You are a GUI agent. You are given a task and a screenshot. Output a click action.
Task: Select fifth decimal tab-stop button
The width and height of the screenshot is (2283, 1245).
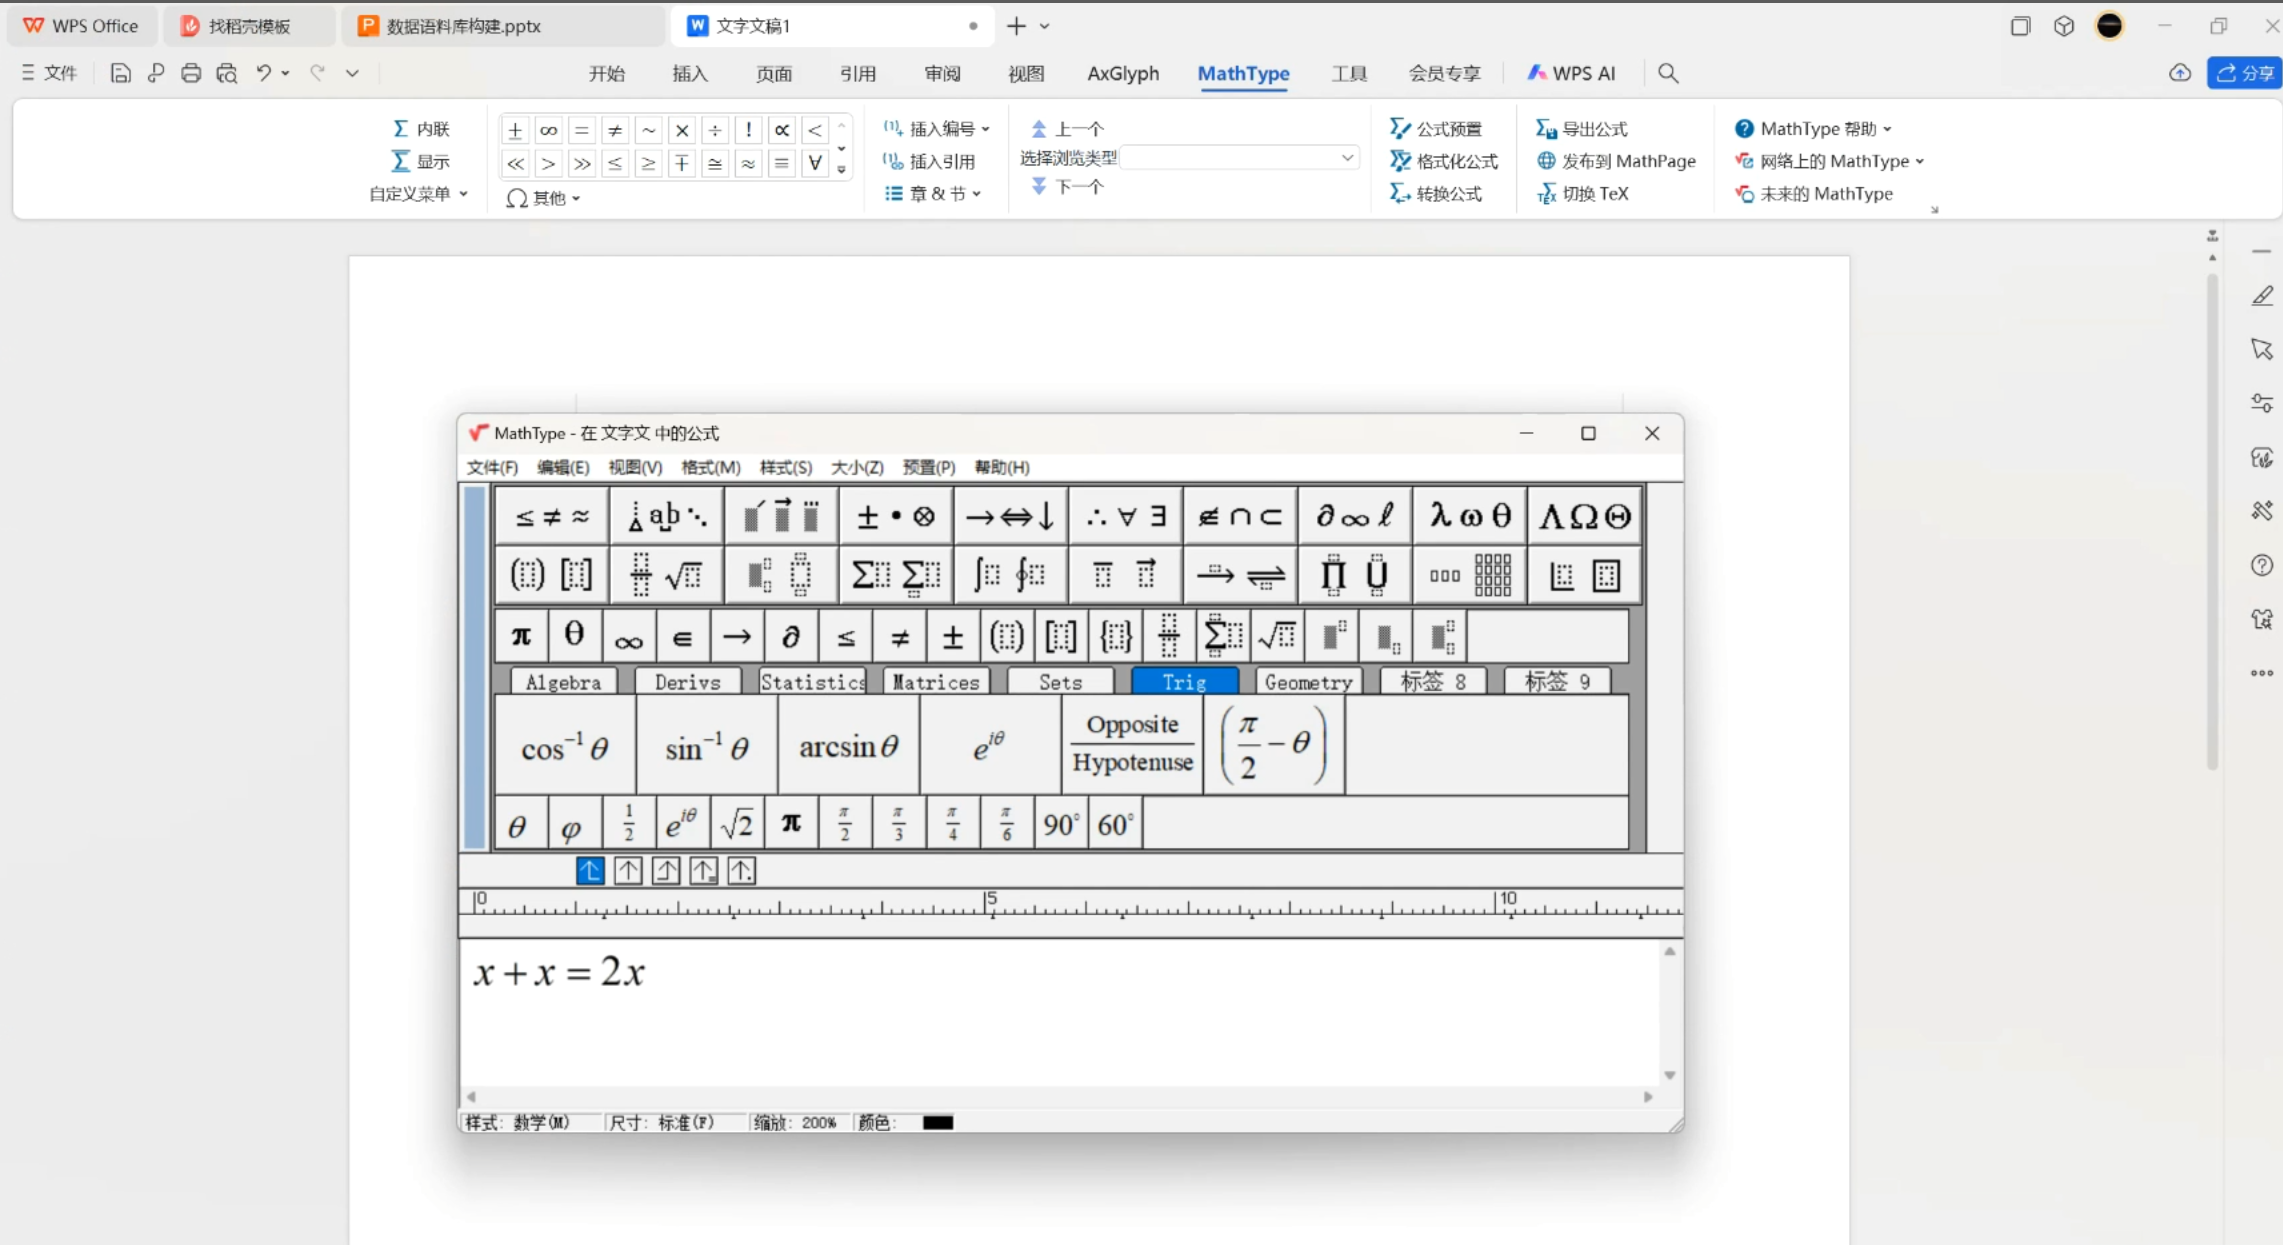(741, 871)
